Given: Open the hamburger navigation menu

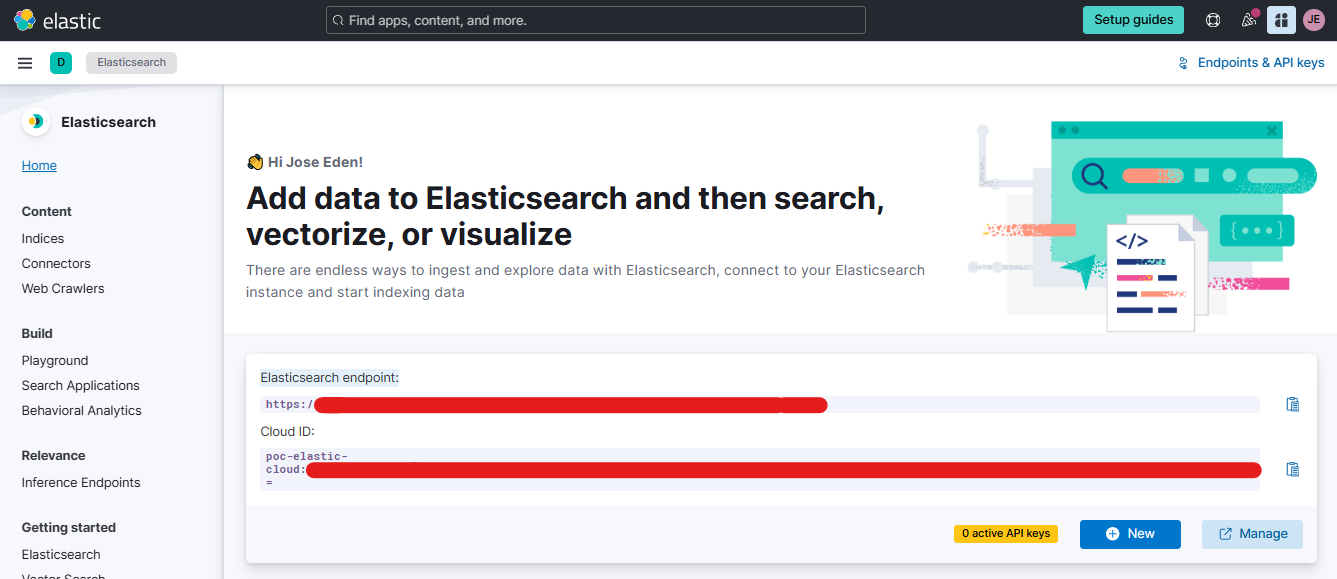Looking at the screenshot, I should (x=25, y=63).
